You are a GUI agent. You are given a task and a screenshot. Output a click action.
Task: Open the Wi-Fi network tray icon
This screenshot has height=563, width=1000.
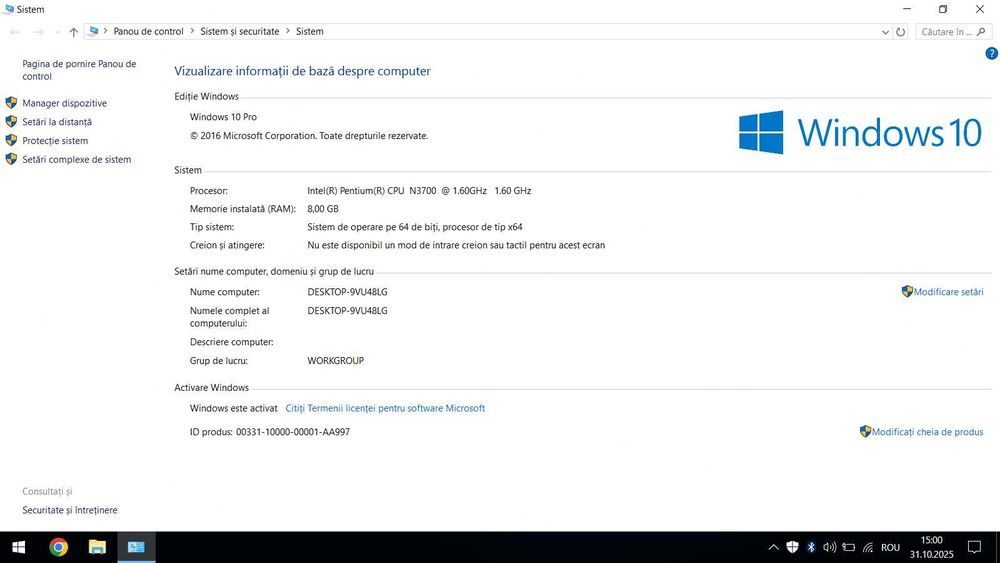coord(868,547)
